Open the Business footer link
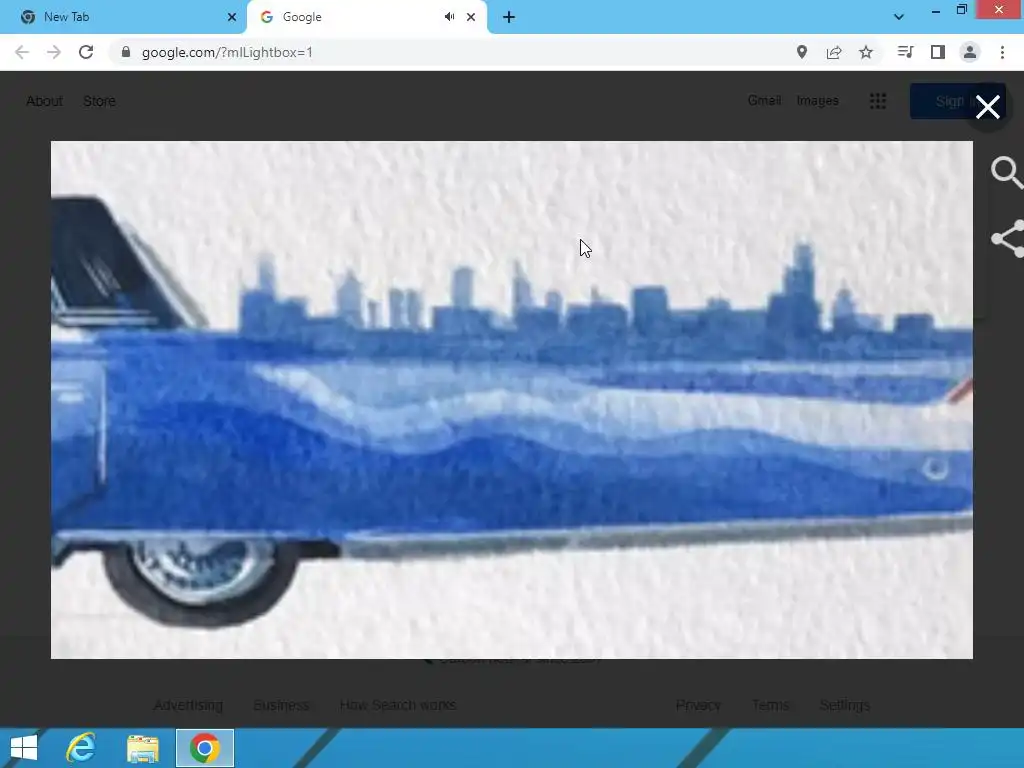 (x=281, y=705)
